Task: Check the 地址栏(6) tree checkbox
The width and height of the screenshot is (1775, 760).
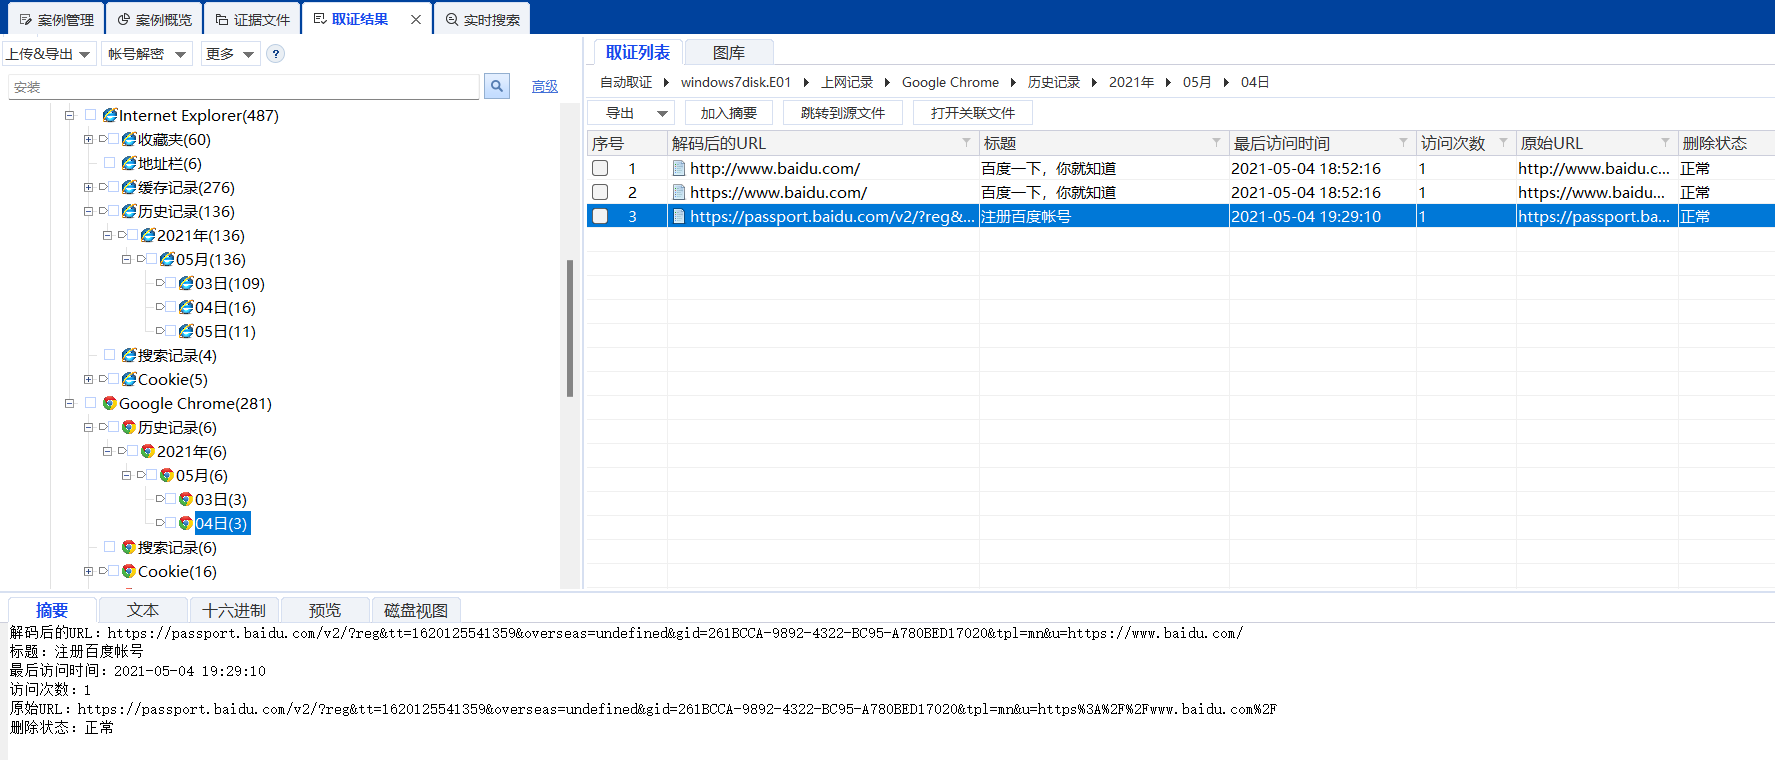Action: (x=110, y=163)
